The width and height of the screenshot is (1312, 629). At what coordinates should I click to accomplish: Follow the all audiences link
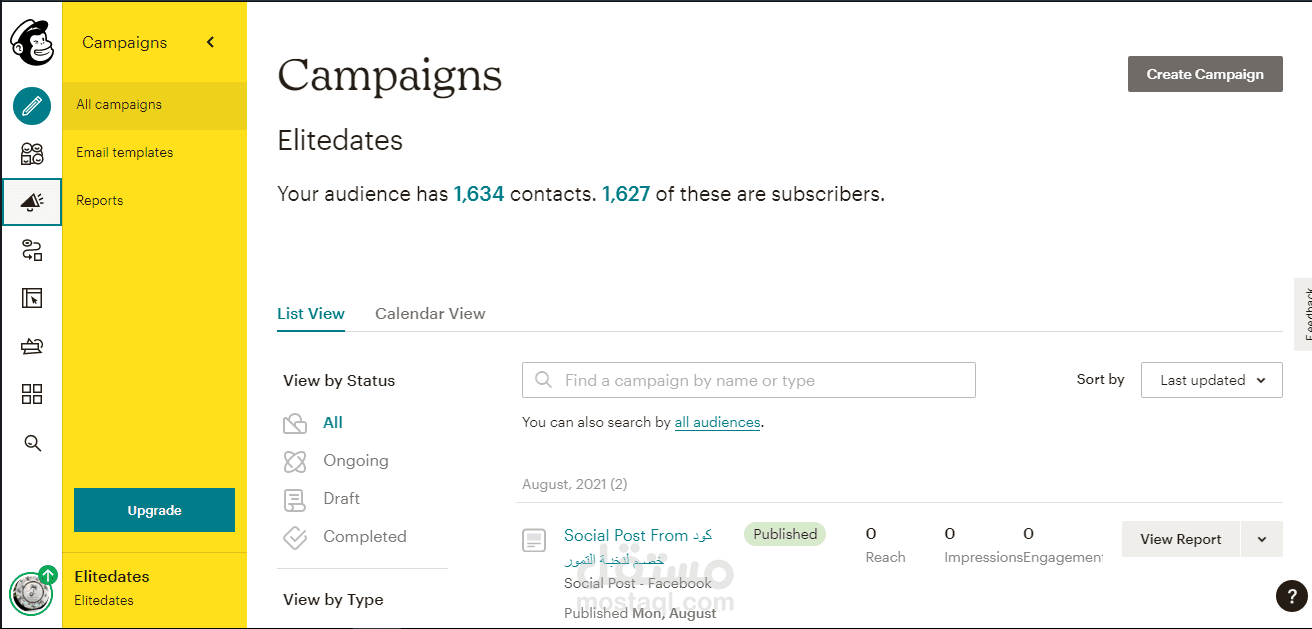(717, 422)
